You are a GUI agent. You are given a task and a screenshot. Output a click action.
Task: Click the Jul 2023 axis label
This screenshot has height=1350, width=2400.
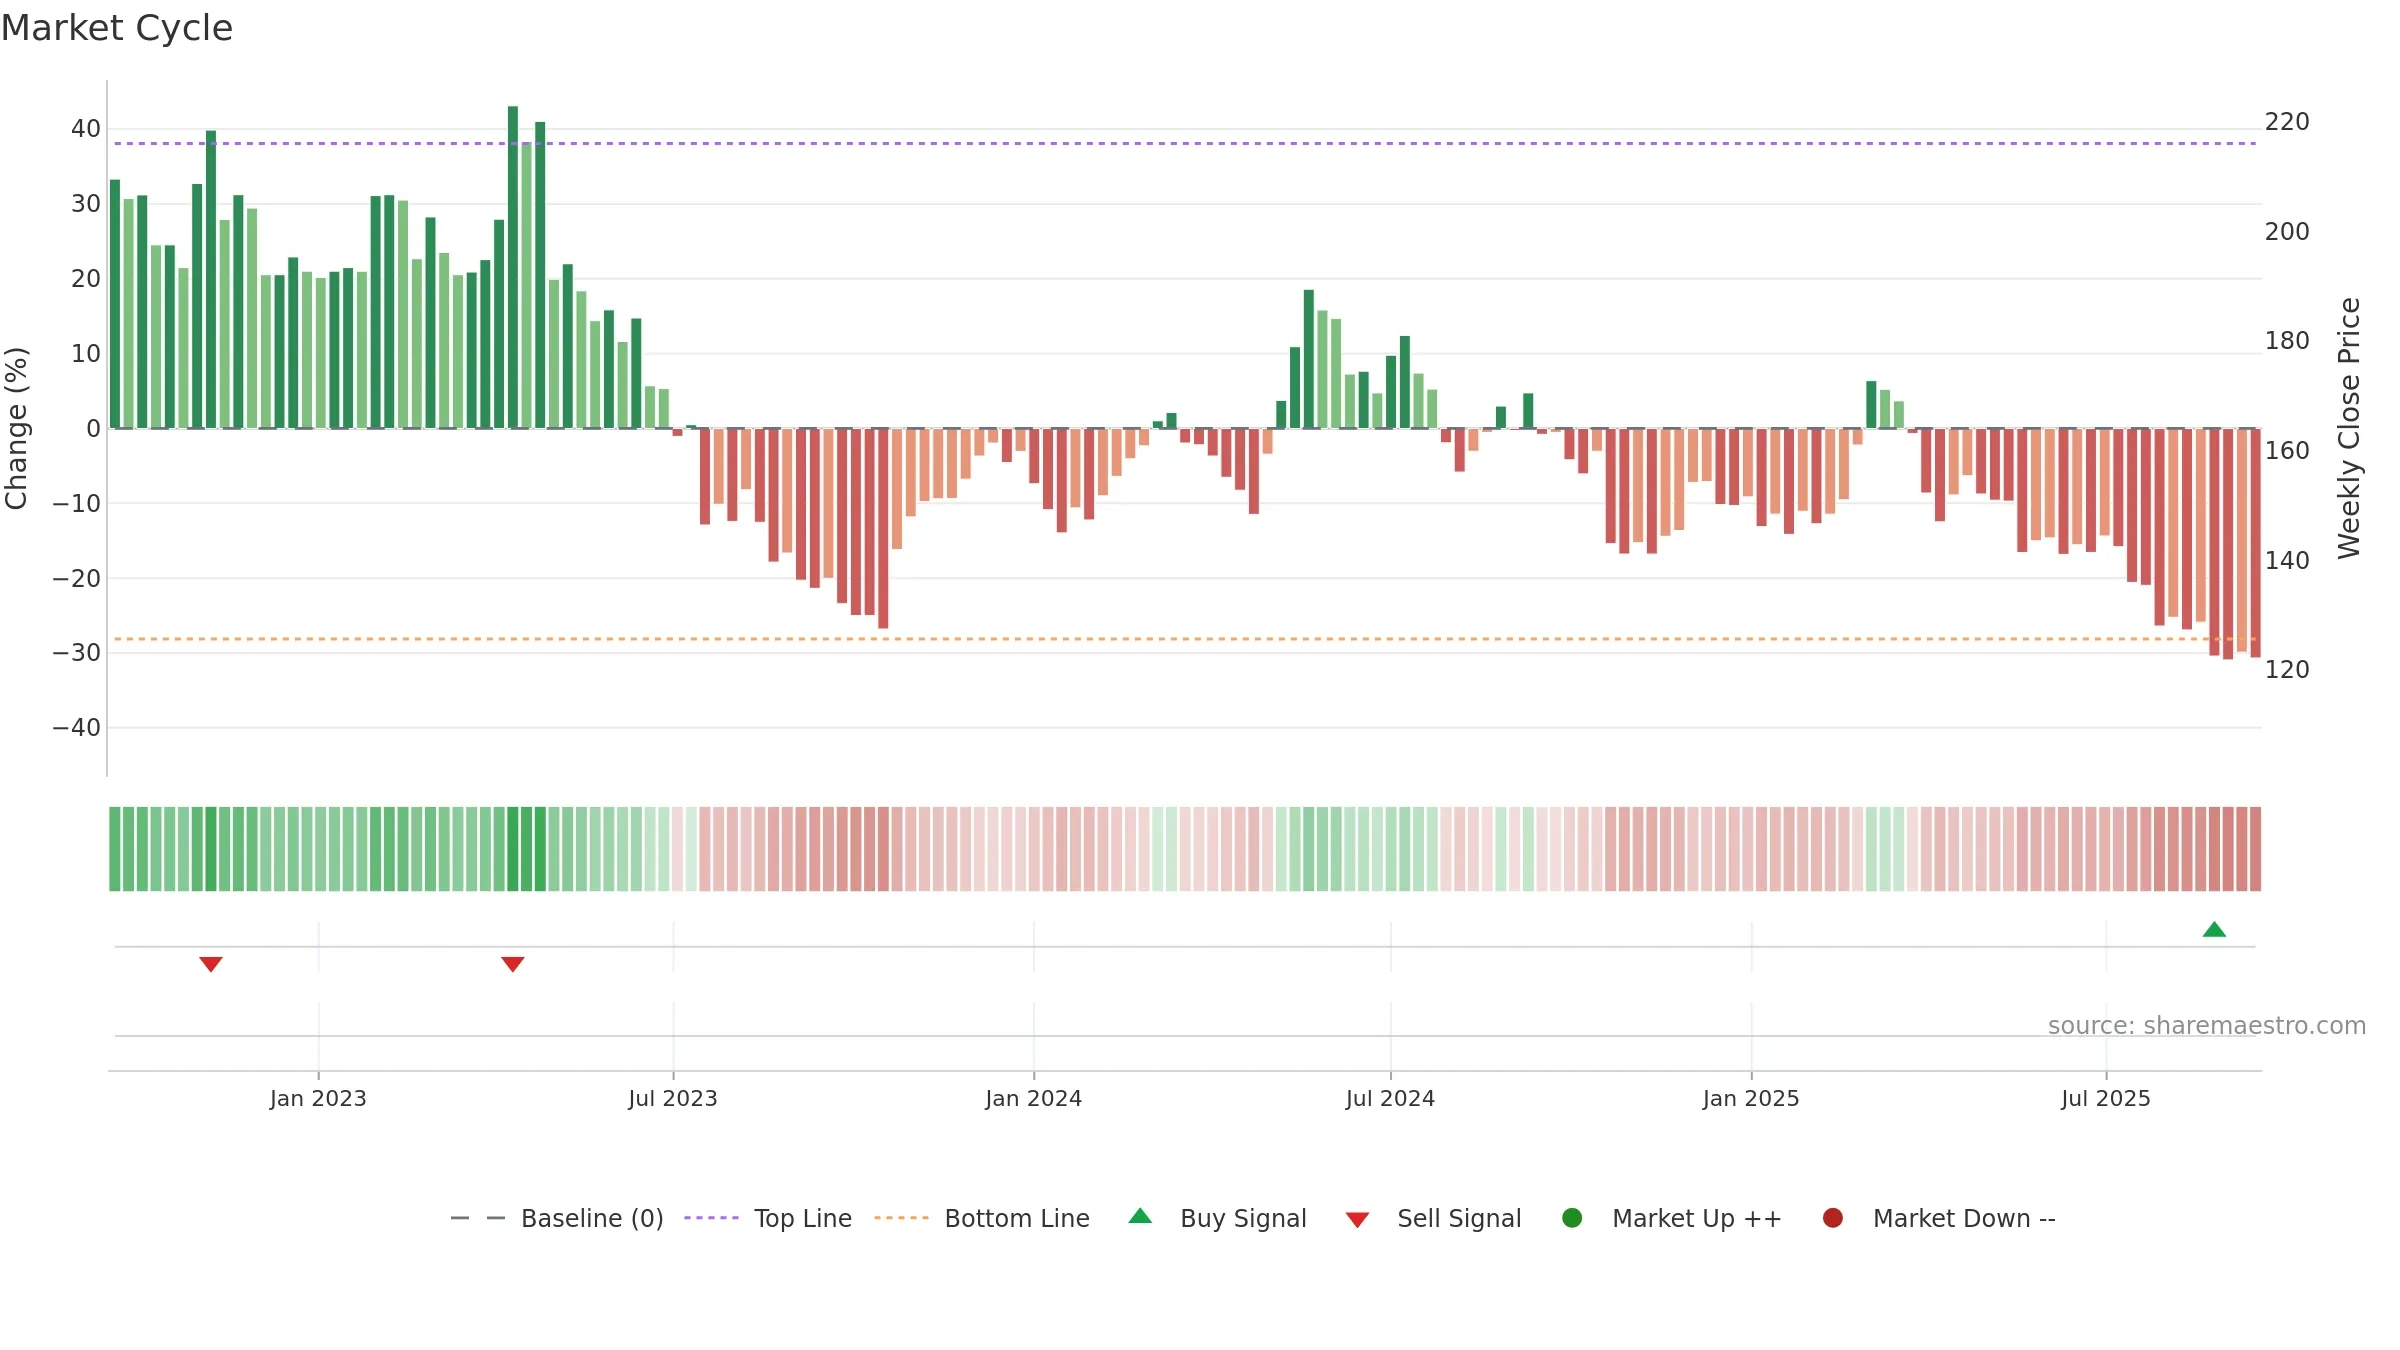[x=673, y=1099]
